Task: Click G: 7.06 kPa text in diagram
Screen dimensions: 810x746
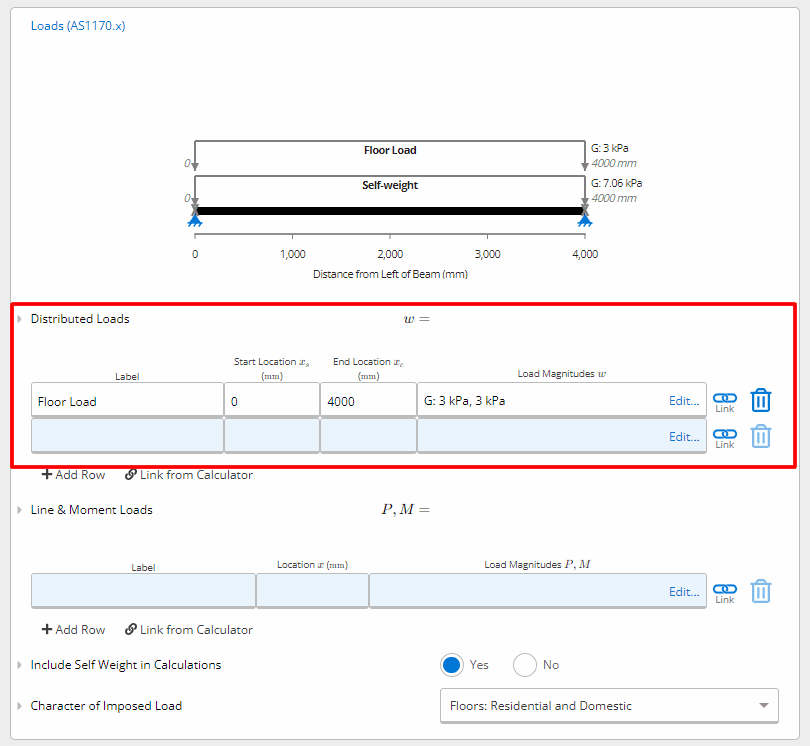Action: 616,183
